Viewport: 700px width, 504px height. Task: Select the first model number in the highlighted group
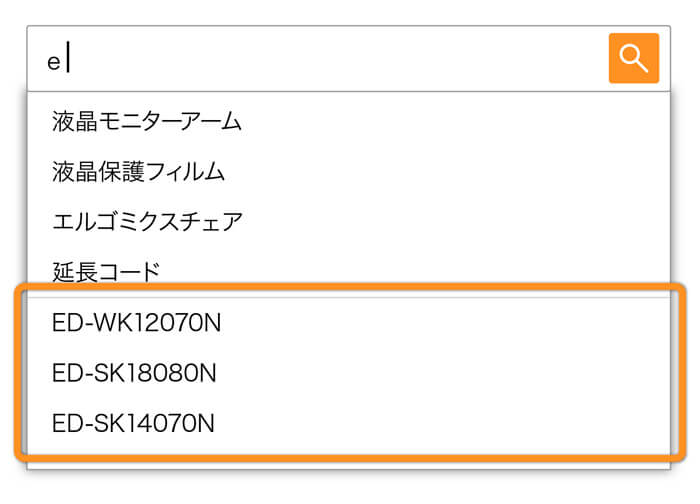[x=348, y=322]
